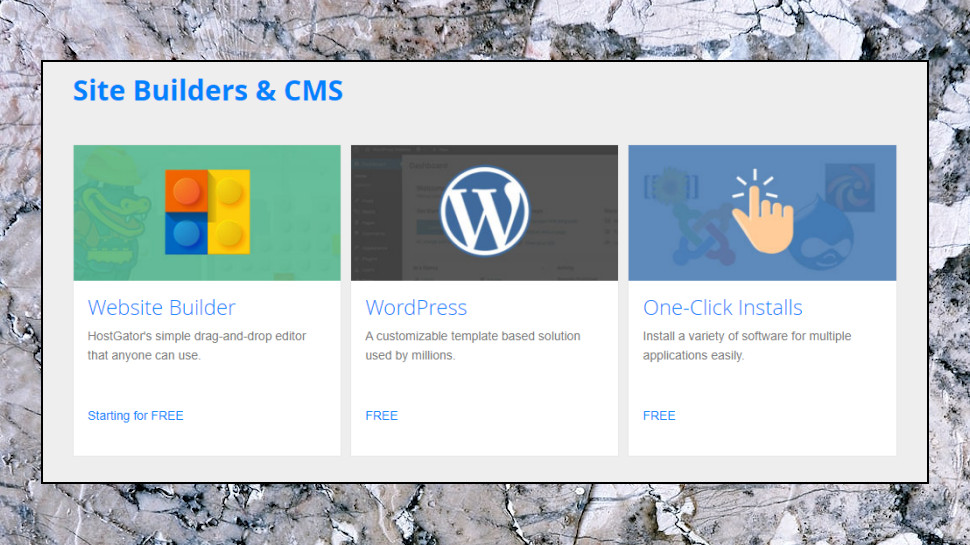This screenshot has width=970, height=545.
Task: Open the Website Builder title link
Action: (x=161, y=307)
